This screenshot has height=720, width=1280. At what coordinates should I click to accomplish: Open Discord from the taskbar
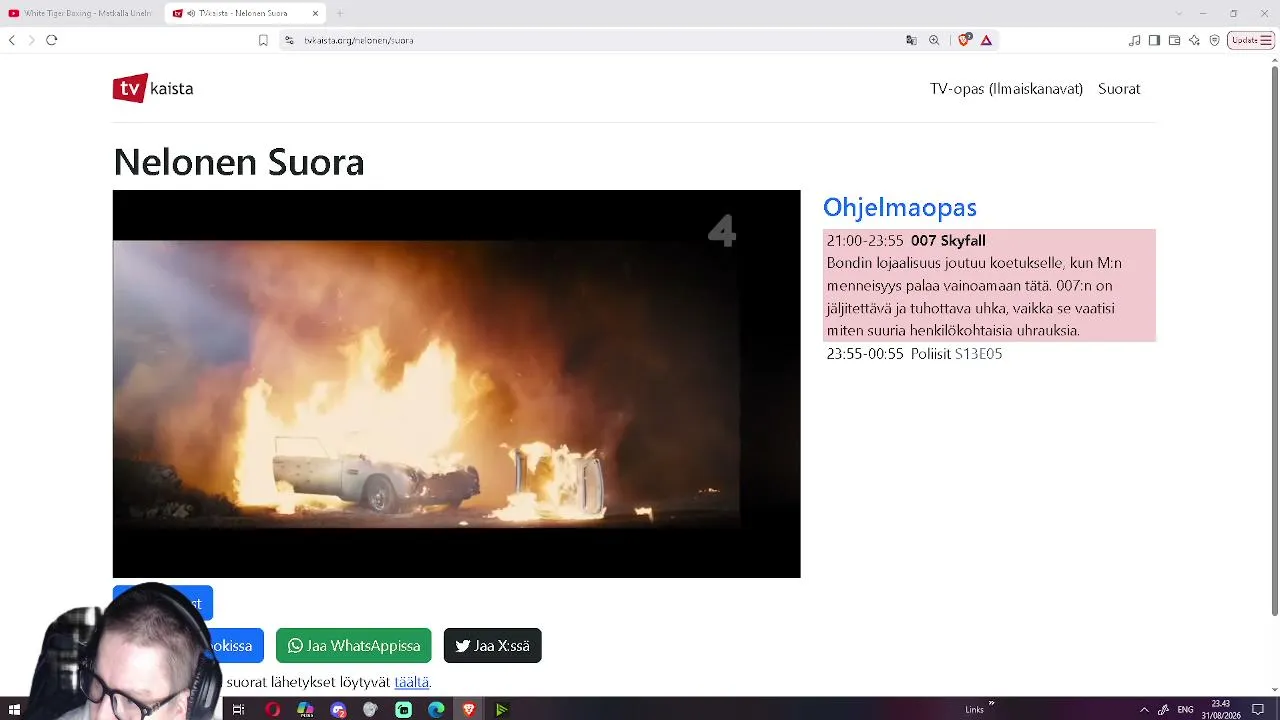[338, 710]
